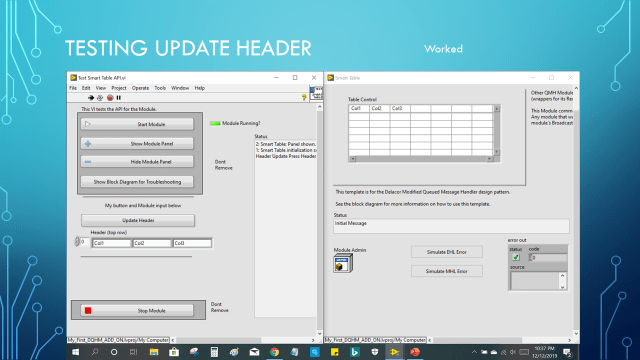
Task: Click the Table Control vertical scrollbar
Action: pyautogui.click(x=496, y=130)
